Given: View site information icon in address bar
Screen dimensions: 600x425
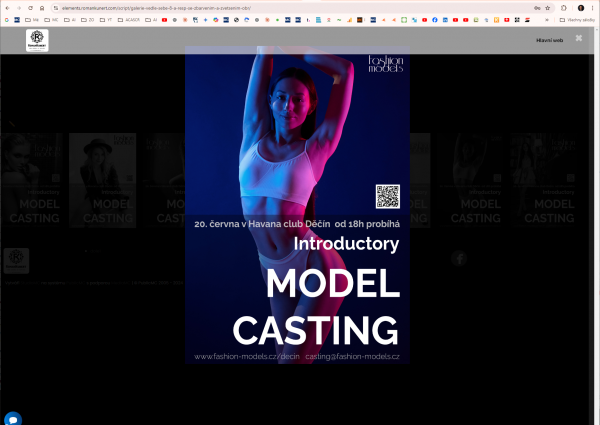Looking at the screenshot, I should pyautogui.click(x=56, y=8).
